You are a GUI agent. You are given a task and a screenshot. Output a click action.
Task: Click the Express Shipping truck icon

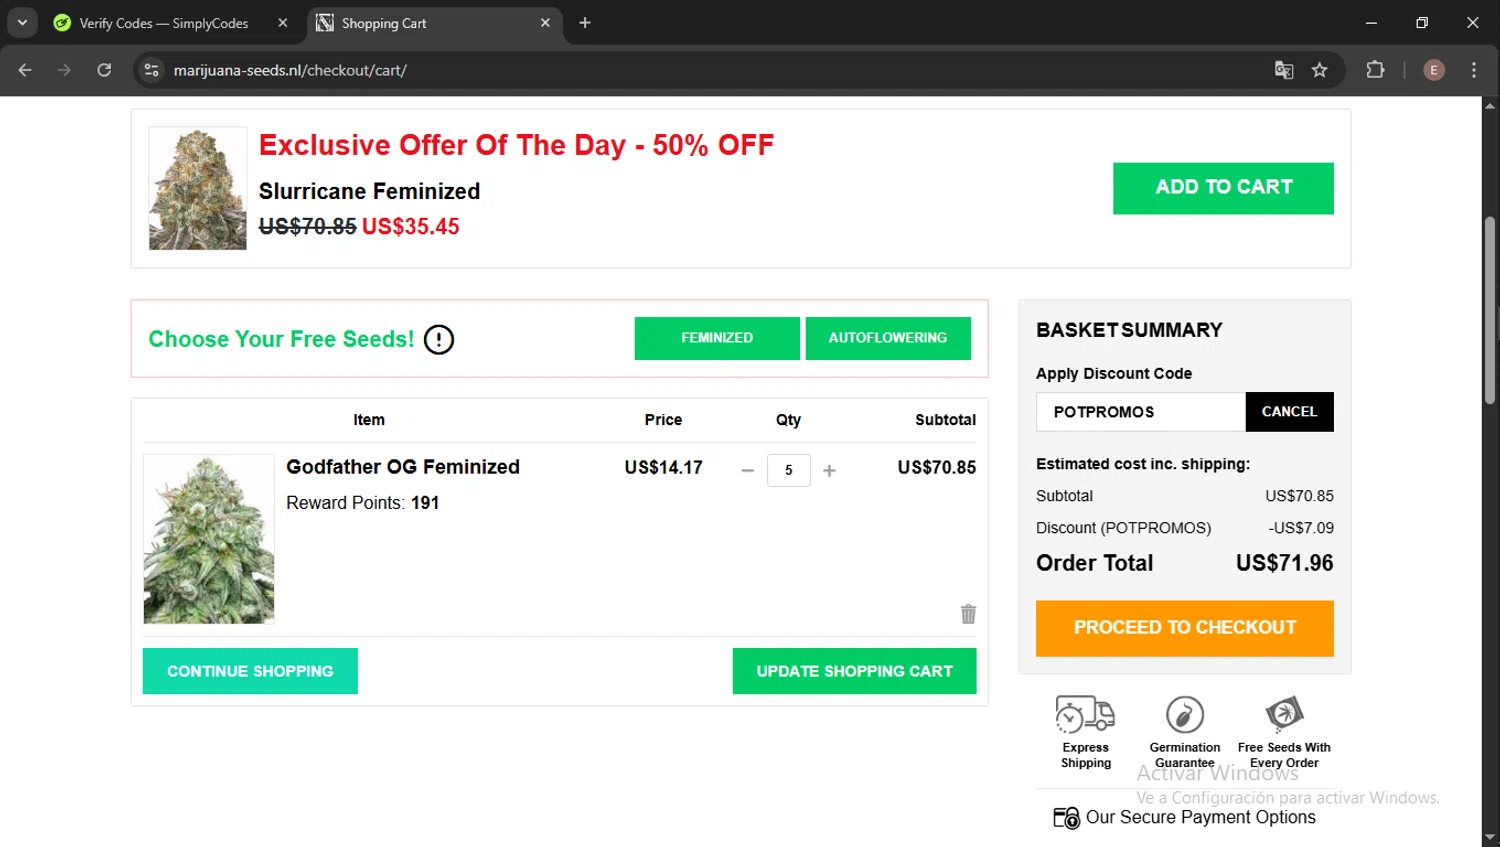tap(1085, 714)
